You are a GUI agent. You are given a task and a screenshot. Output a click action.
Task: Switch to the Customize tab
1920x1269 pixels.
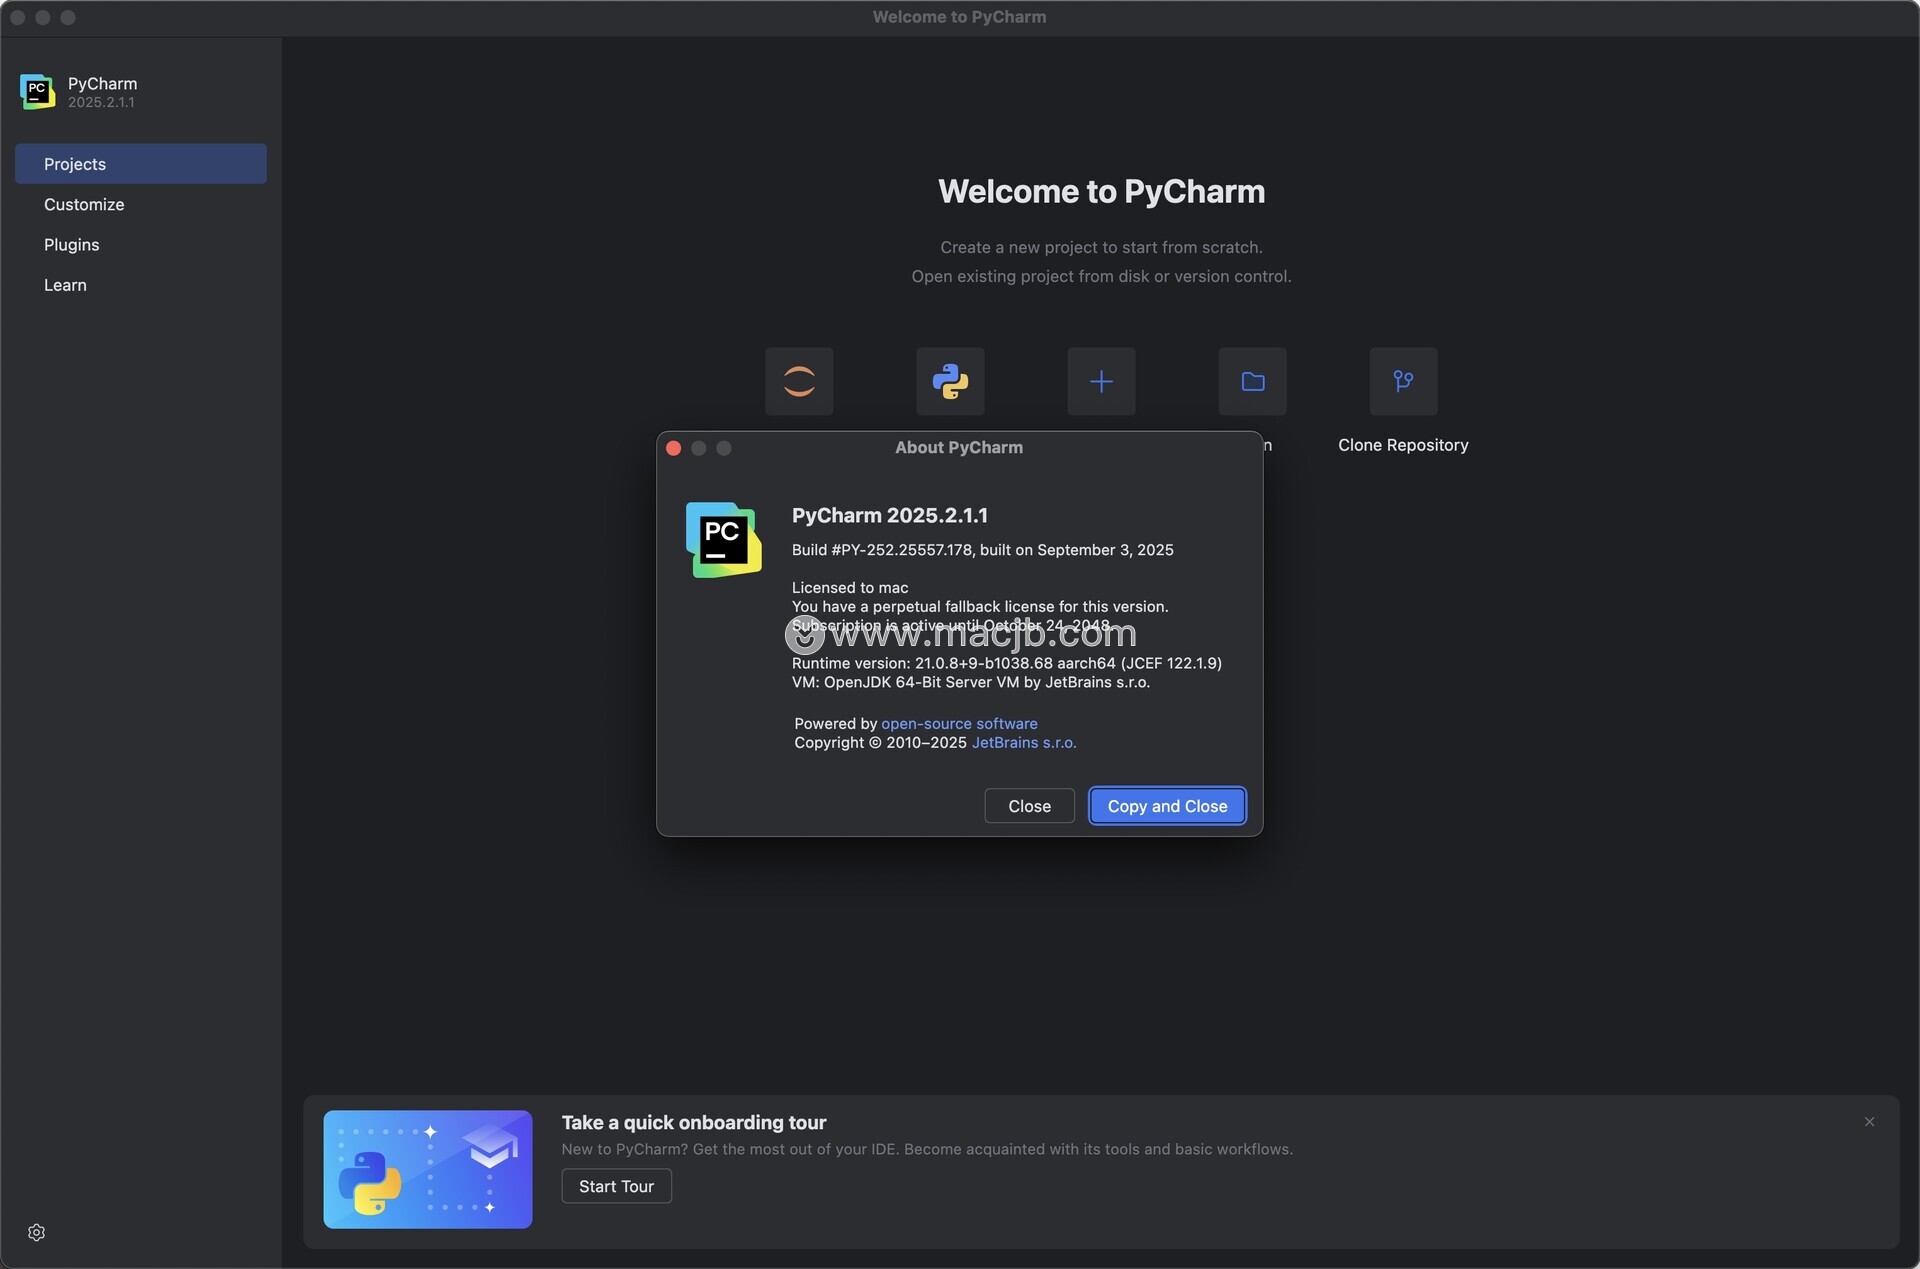84,204
